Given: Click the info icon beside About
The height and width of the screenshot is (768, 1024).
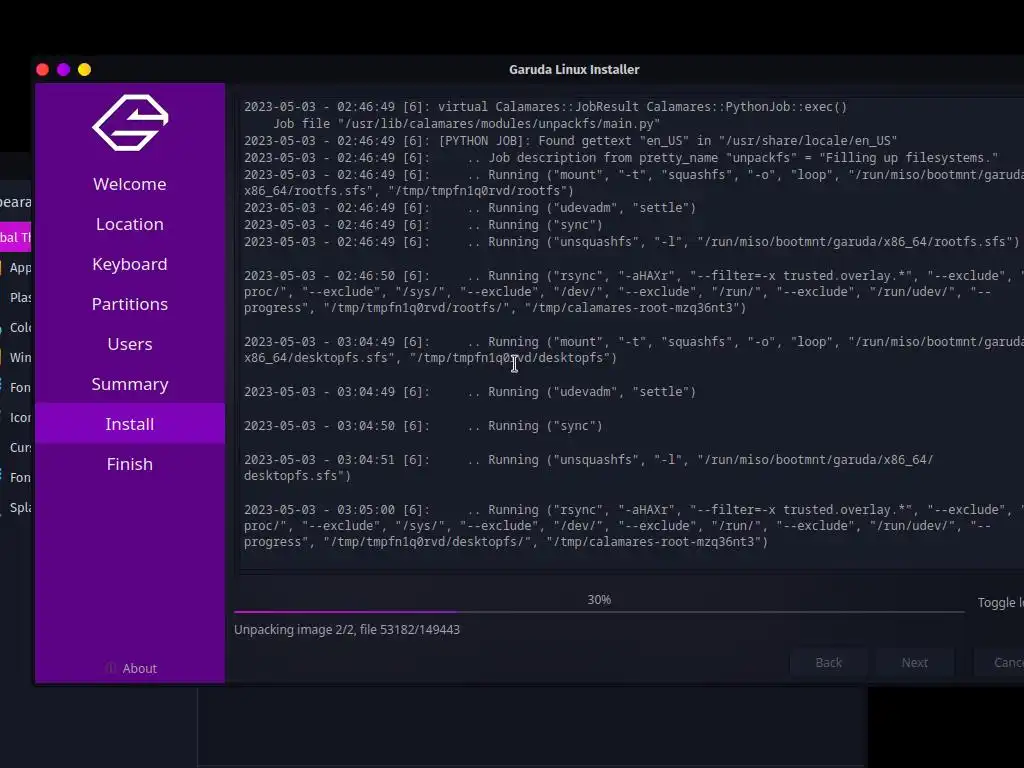Looking at the screenshot, I should coord(110,668).
